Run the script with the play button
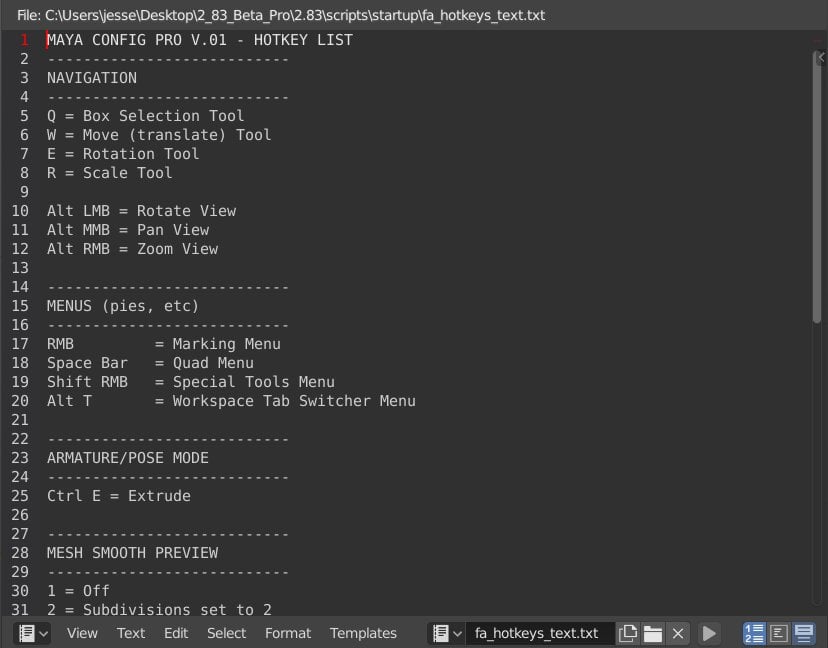The height and width of the screenshot is (648, 828). pyautogui.click(x=709, y=633)
